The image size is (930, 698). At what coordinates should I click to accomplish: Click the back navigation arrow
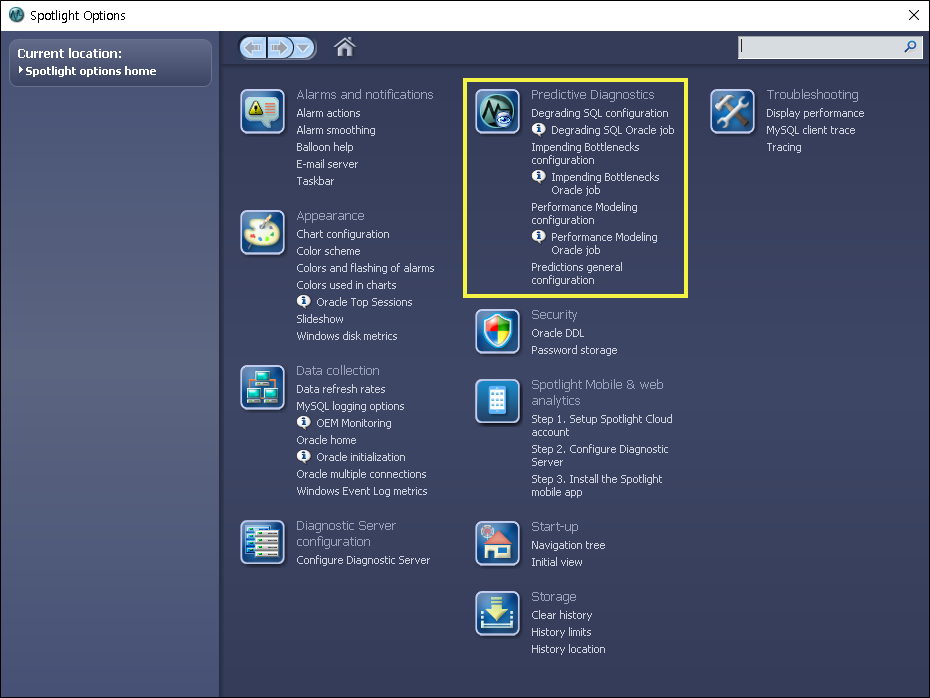coord(254,47)
